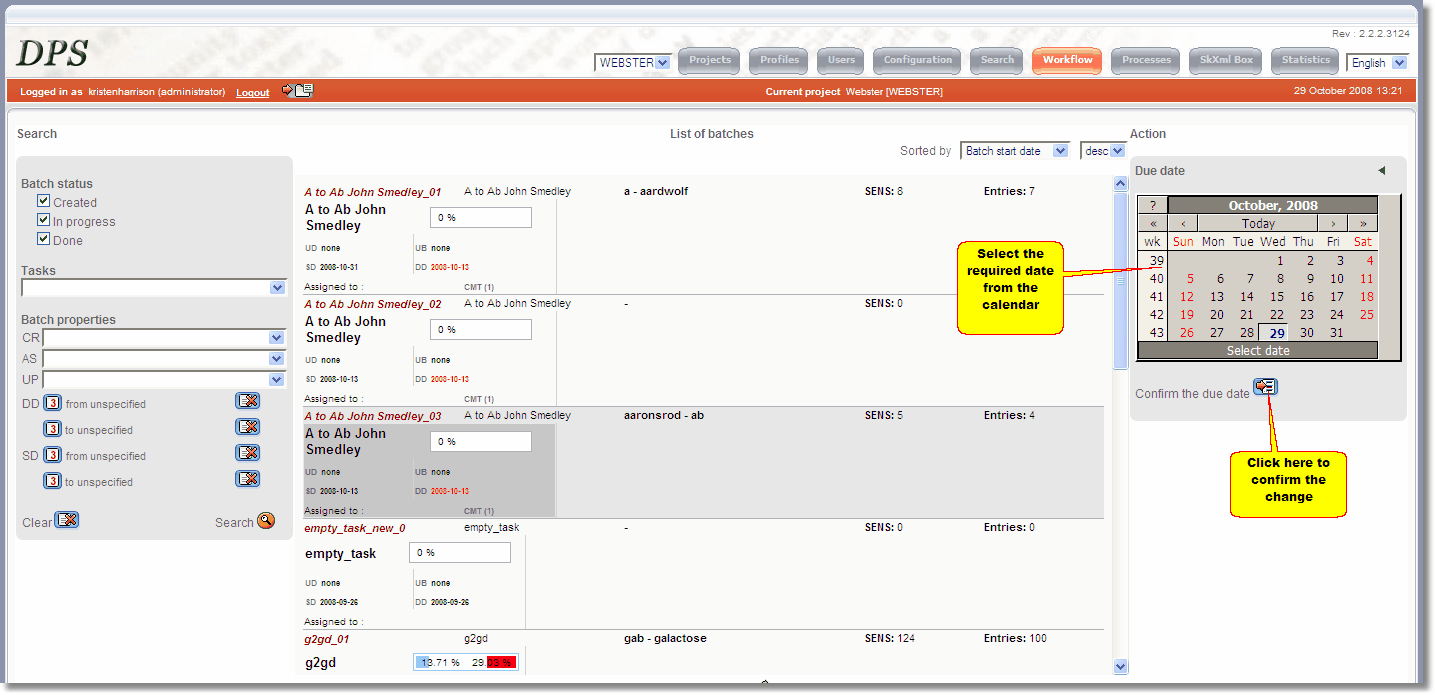The width and height of the screenshot is (1435, 695).
Task: Open the Configuration tab
Action: point(917,61)
